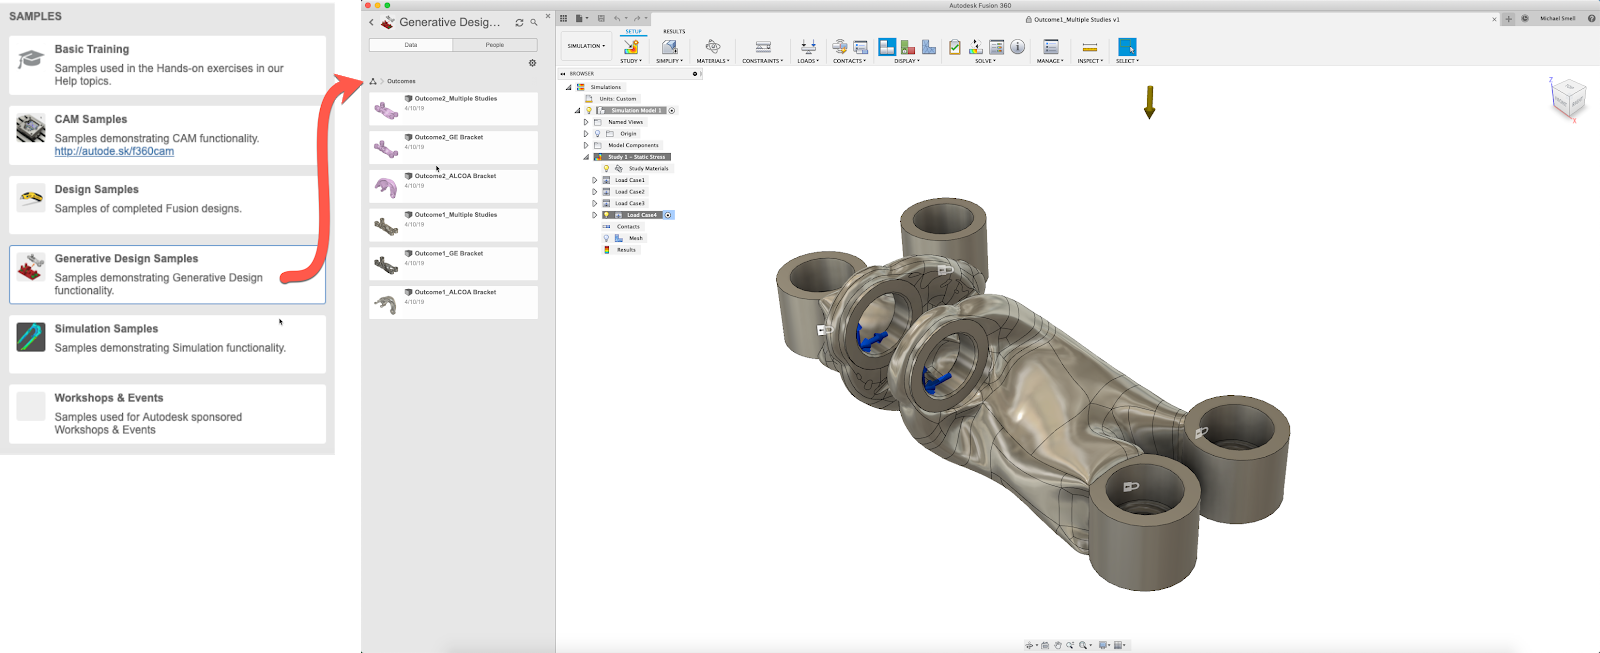
Task: Open the autode.sk/f360cam link
Action: [x=114, y=152]
